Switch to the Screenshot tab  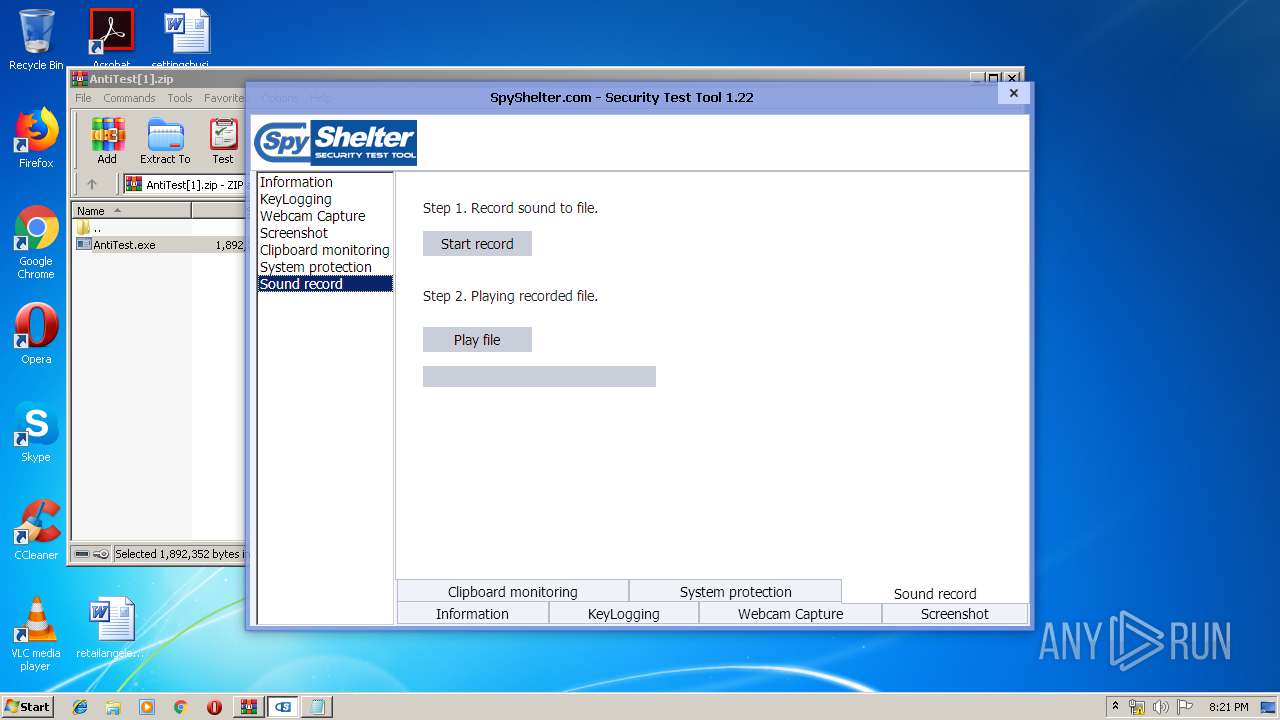[955, 614]
